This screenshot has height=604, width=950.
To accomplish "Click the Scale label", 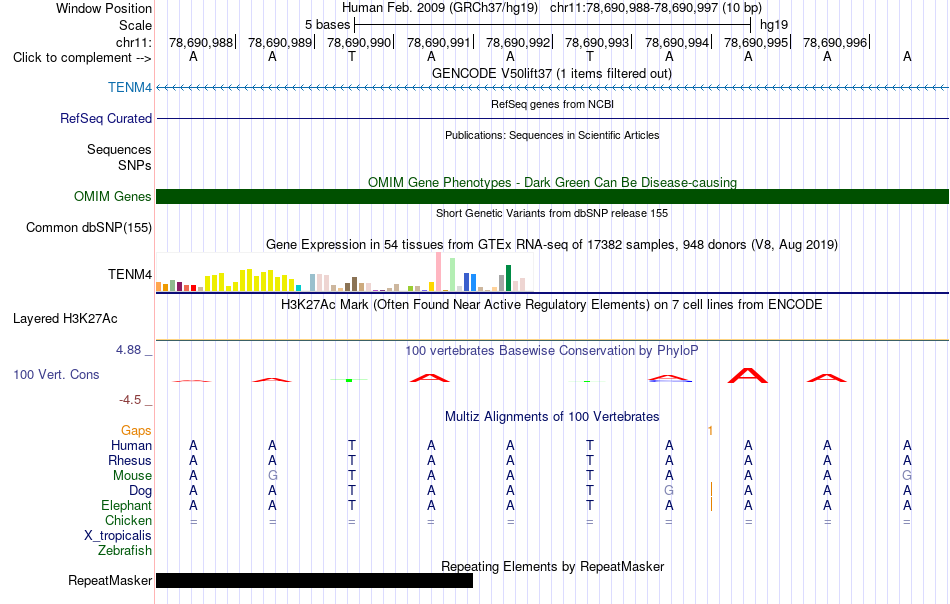I will point(135,25).
